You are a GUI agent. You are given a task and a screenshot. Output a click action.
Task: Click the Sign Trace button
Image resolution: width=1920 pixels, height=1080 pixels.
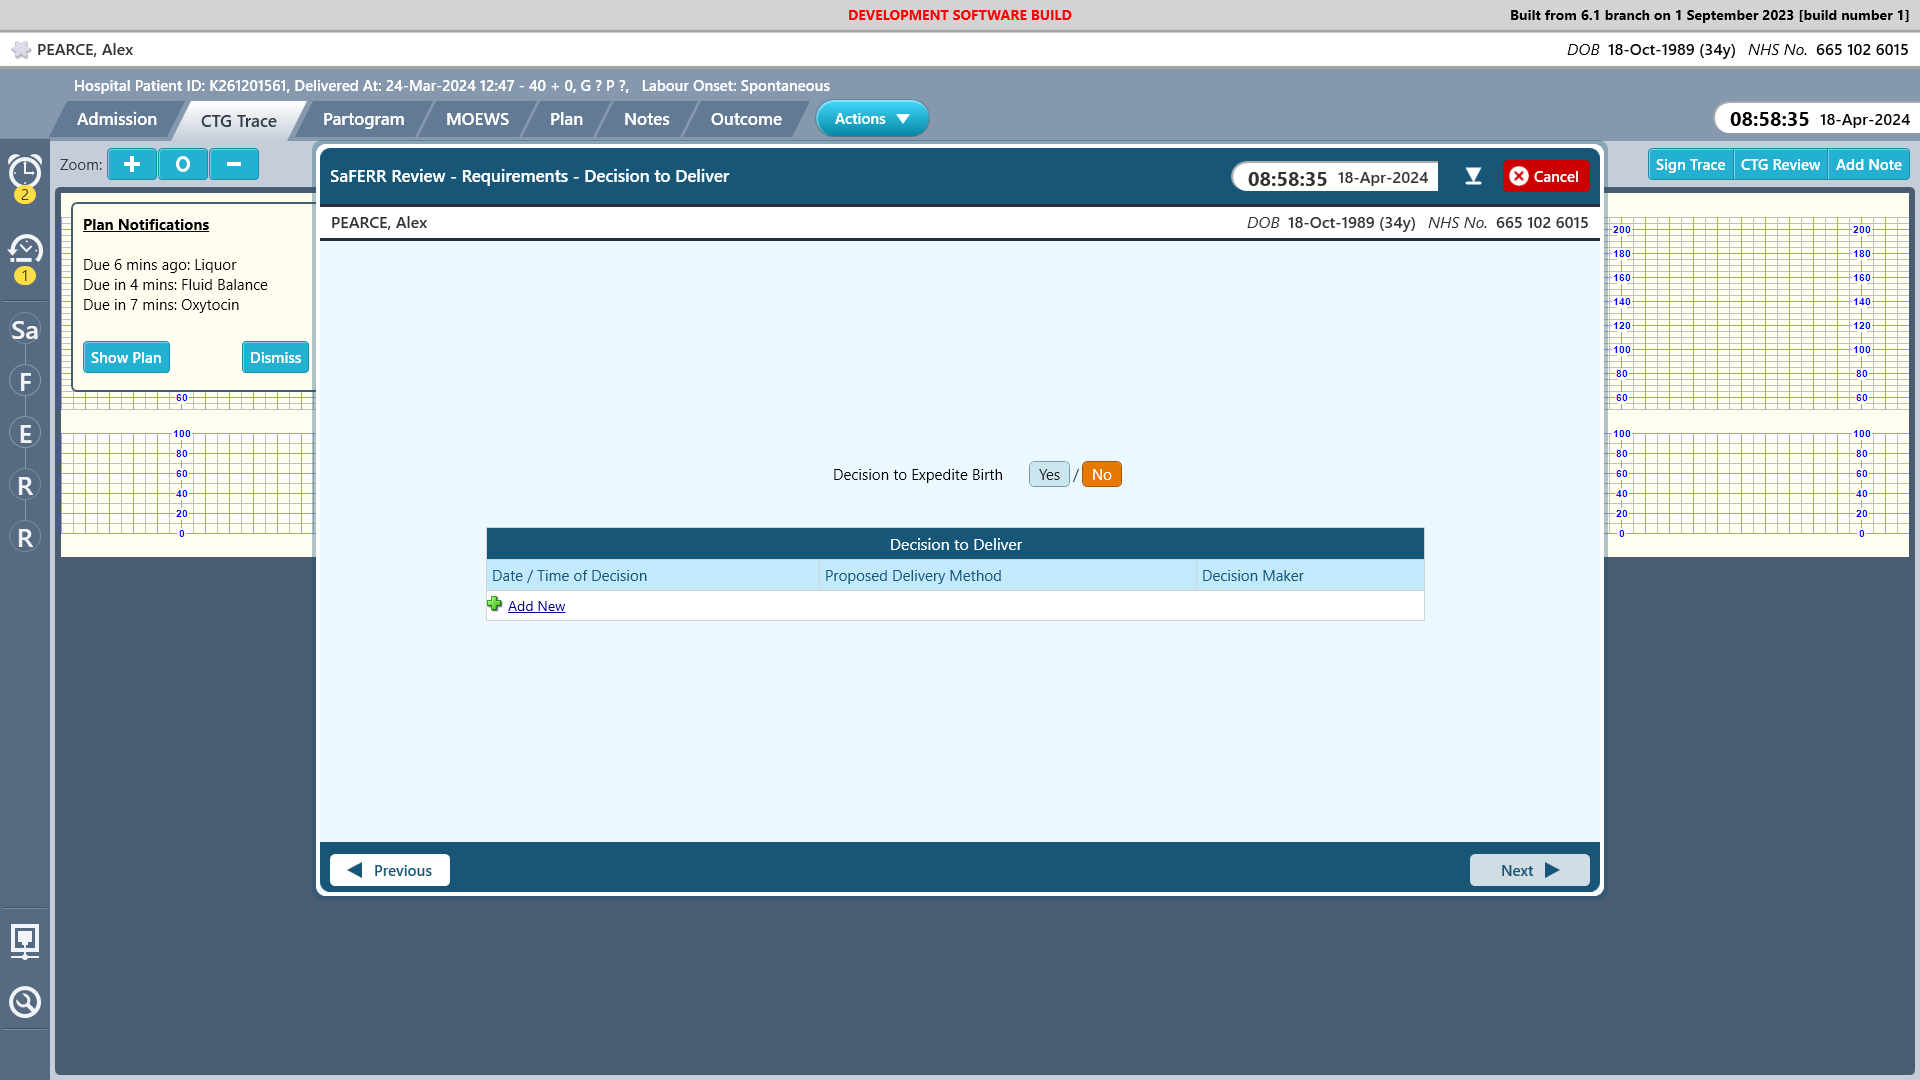tap(1690, 164)
